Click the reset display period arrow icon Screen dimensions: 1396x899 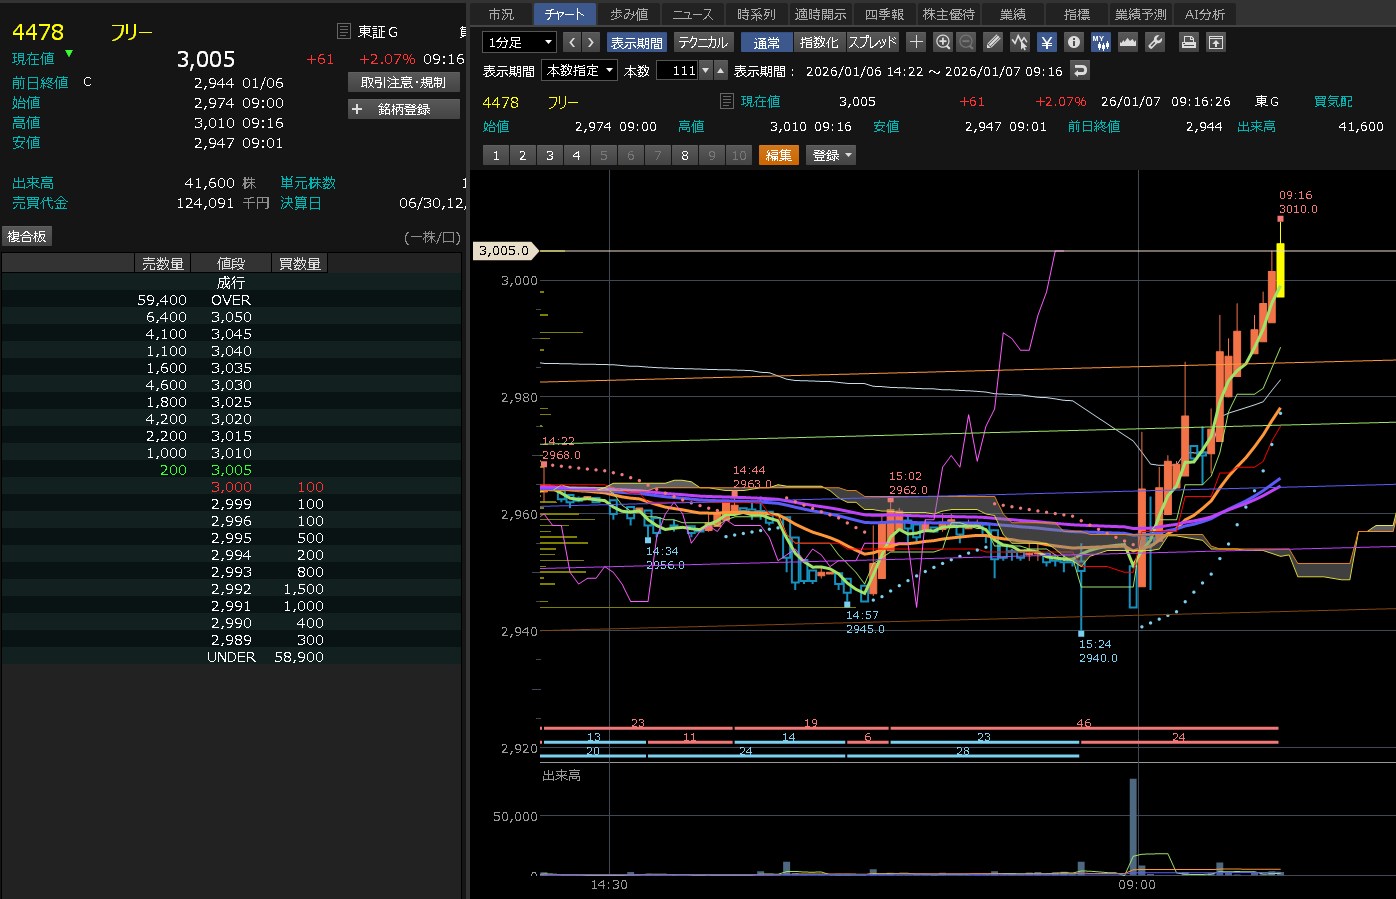tap(1079, 70)
